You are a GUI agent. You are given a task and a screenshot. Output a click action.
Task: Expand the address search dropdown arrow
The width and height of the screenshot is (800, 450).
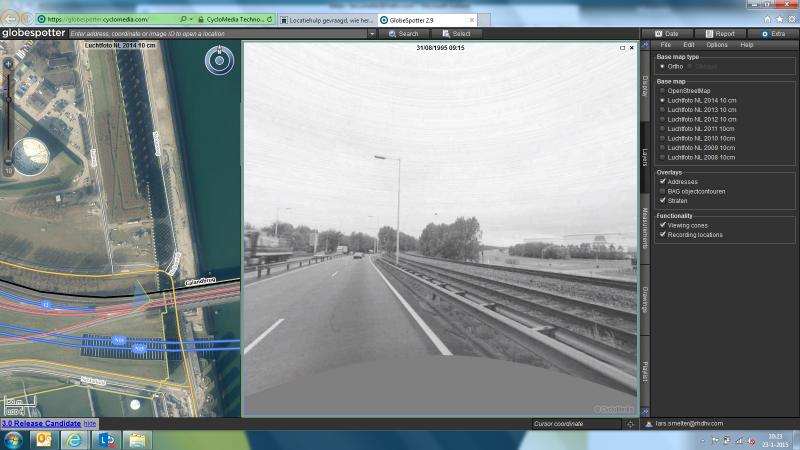pyautogui.click(x=372, y=34)
